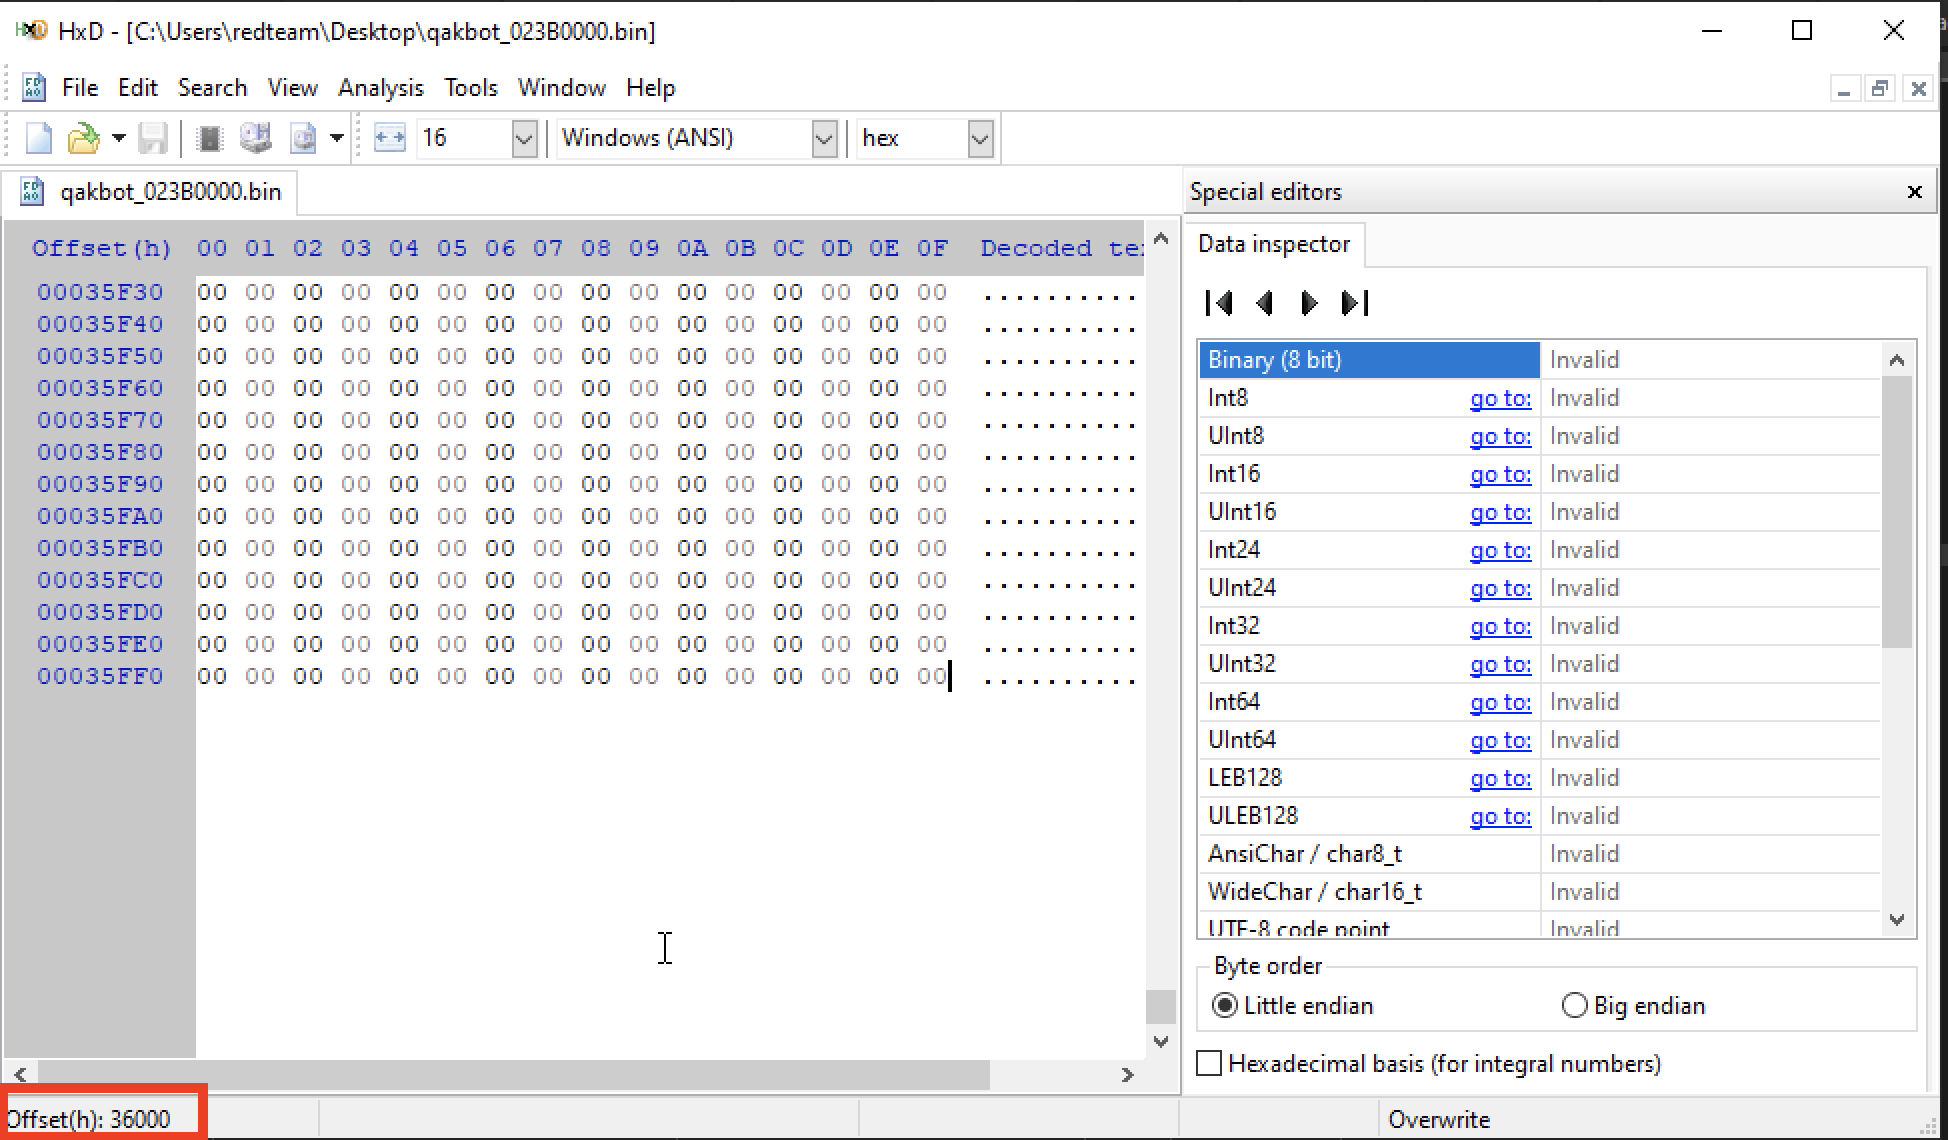Select the Binary (8 bit) row

(1540, 360)
